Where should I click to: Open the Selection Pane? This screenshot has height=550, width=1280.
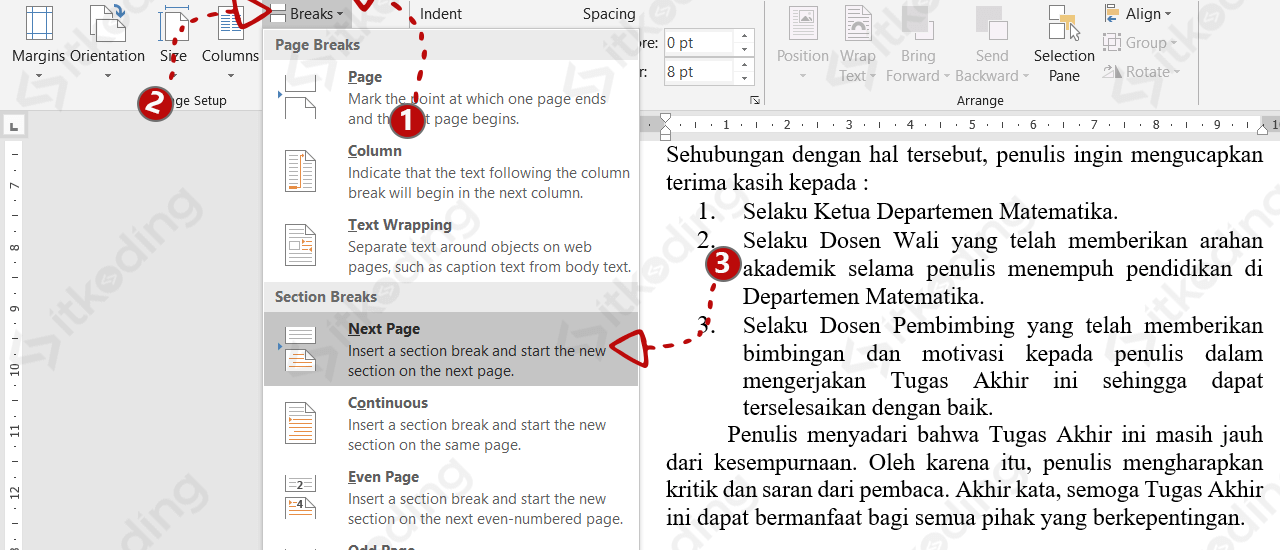coord(1064,44)
